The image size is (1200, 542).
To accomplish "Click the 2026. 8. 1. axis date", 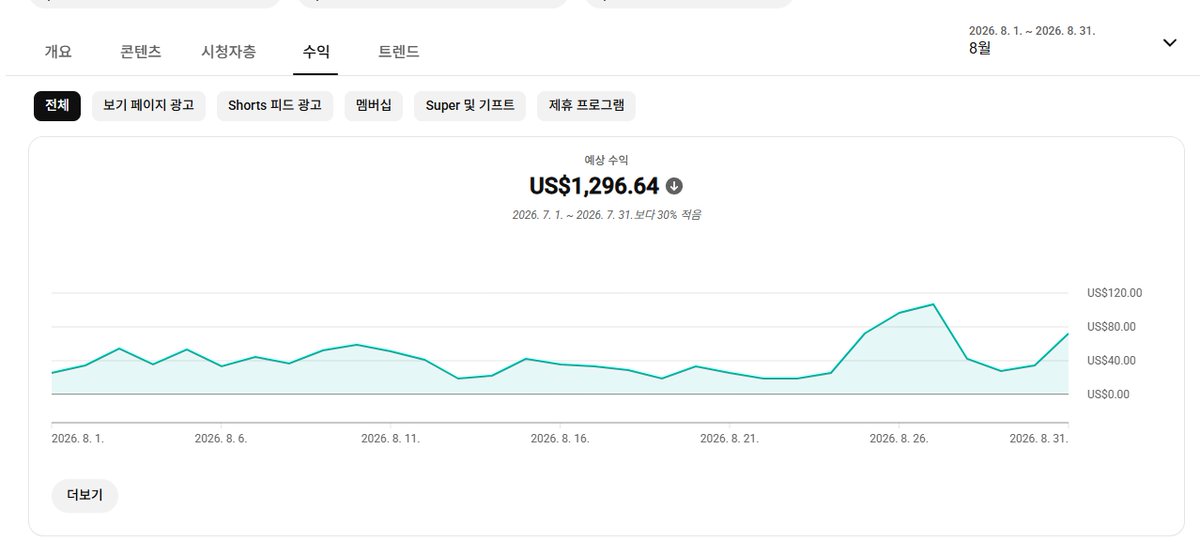I will (x=78, y=438).
